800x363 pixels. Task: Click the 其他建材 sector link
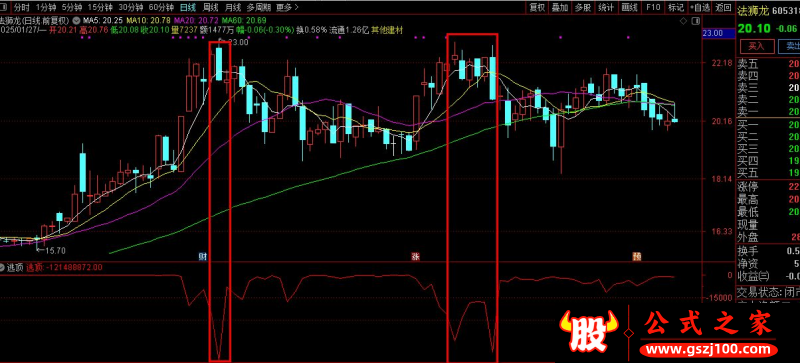(387, 31)
